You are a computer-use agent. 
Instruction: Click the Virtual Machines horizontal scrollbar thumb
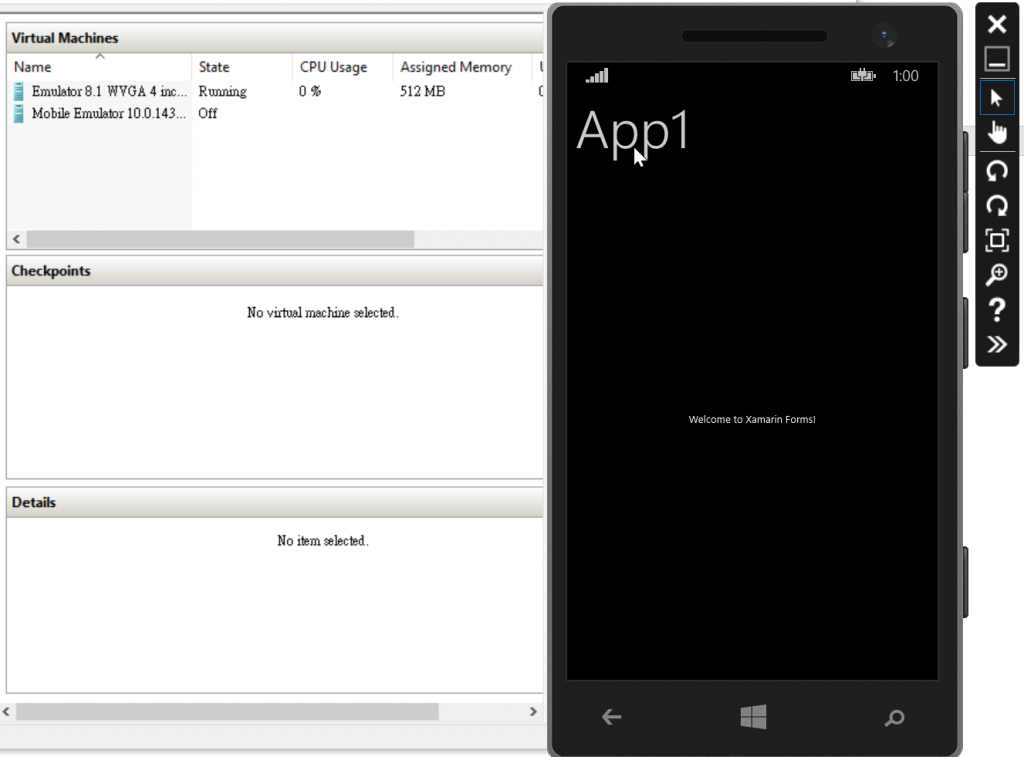click(x=220, y=239)
